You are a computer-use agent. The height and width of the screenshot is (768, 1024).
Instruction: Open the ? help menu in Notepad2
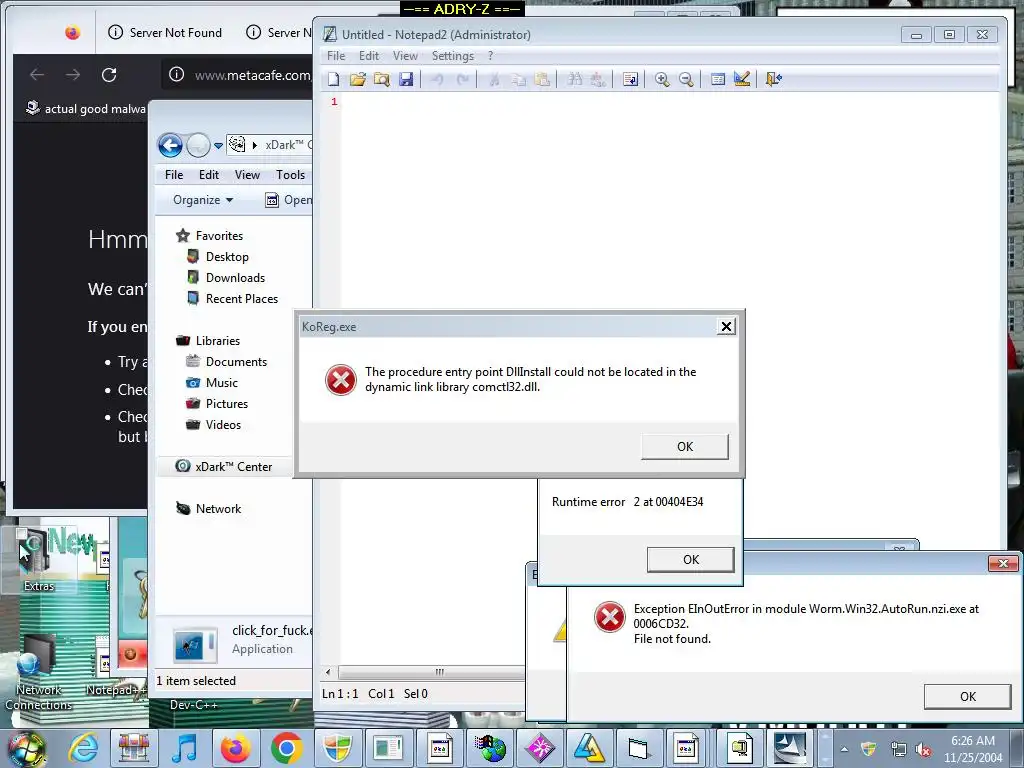click(490, 56)
